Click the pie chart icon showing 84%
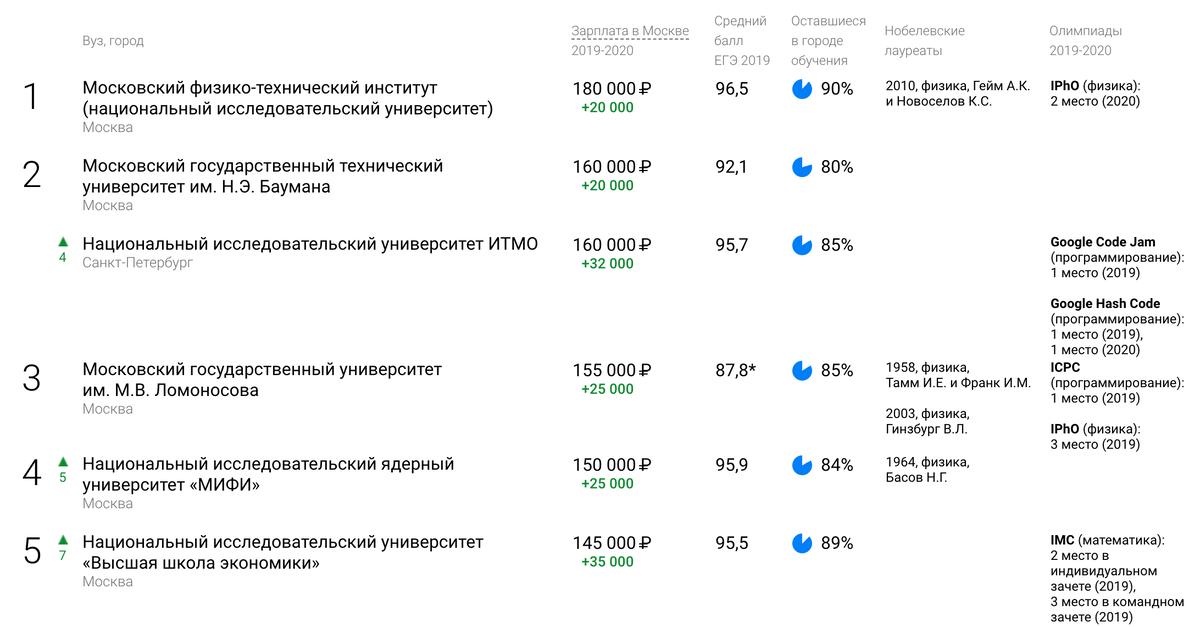Screen dimensions: 1200x627 [x=802, y=465]
